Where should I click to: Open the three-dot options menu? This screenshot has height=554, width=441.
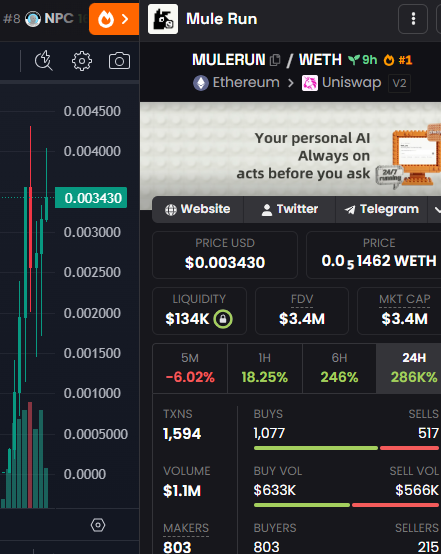click(413, 19)
